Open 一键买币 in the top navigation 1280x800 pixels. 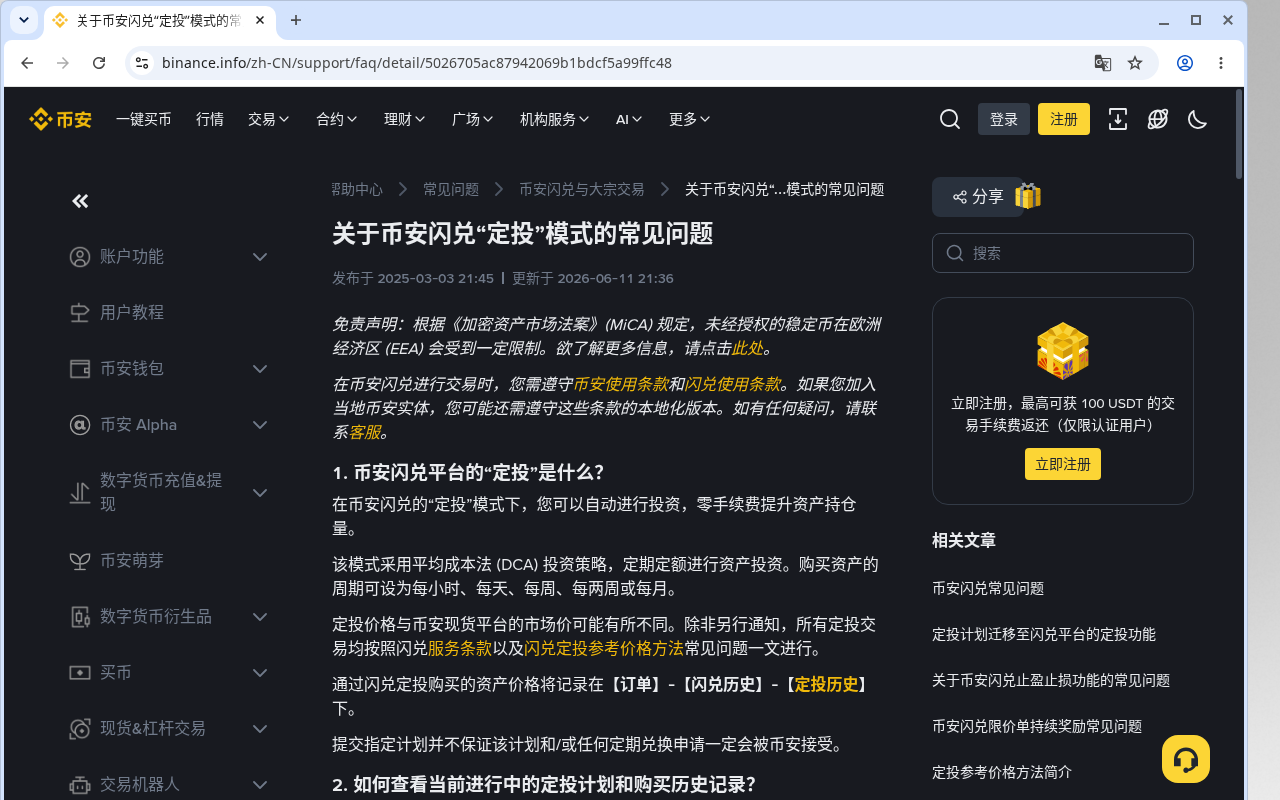point(144,119)
